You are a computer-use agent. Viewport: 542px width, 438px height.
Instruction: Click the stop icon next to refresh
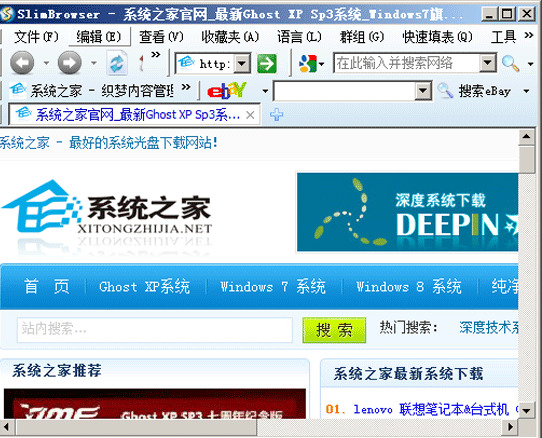click(141, 64)
